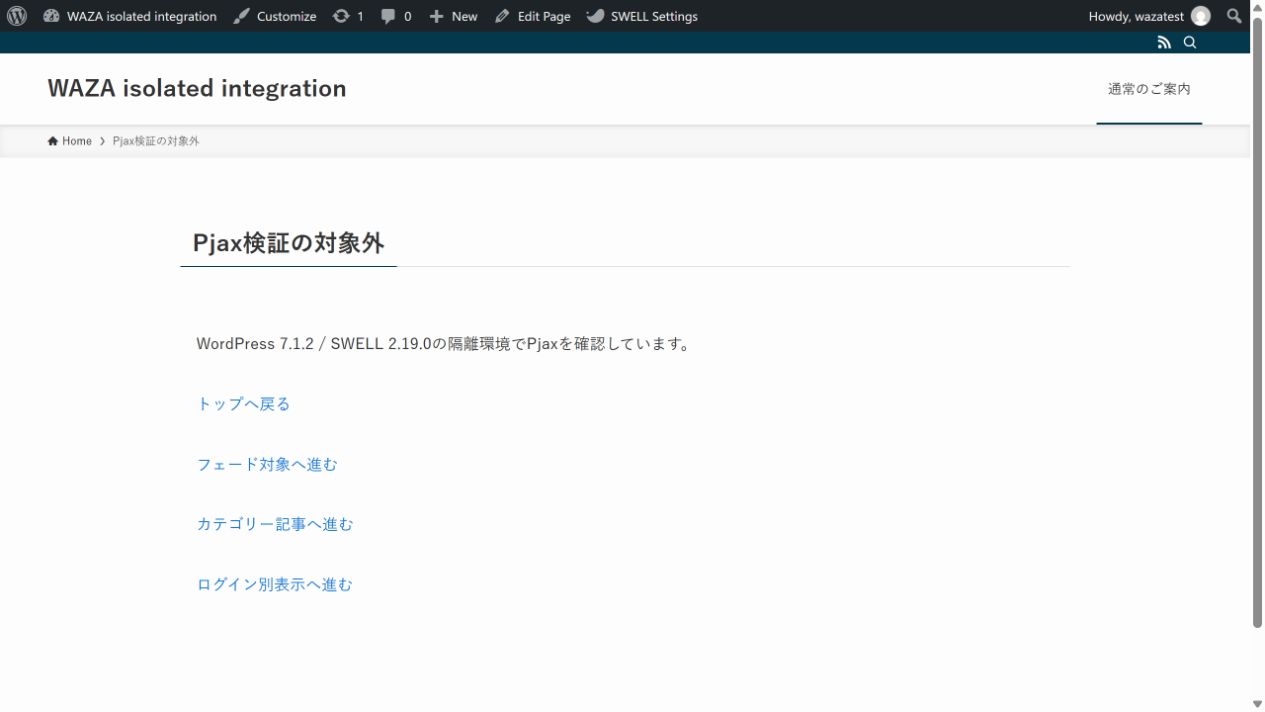The height and width of the screenshot is (712, 1265).
Task: Open the WordPress logo menu
Action: 16,16
